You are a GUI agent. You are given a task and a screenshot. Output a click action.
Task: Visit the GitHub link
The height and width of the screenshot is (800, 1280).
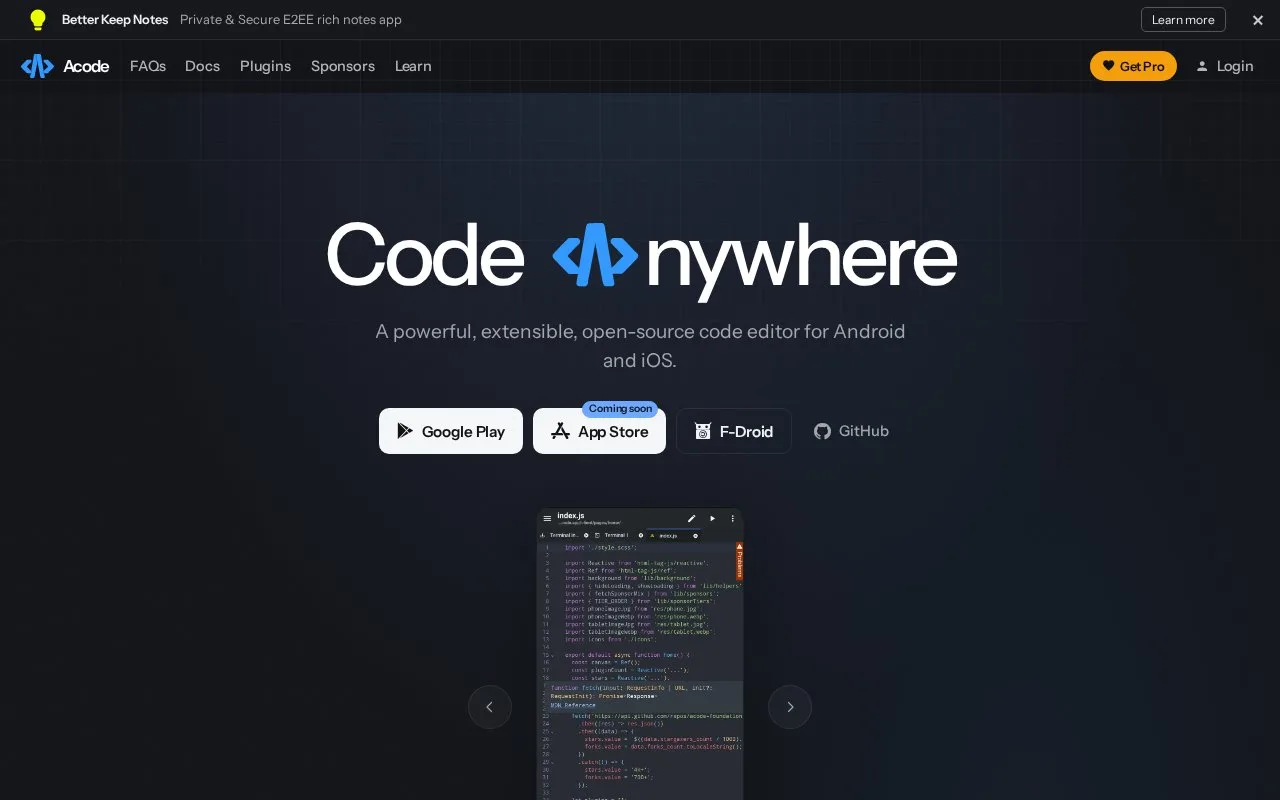pos(851,431)
